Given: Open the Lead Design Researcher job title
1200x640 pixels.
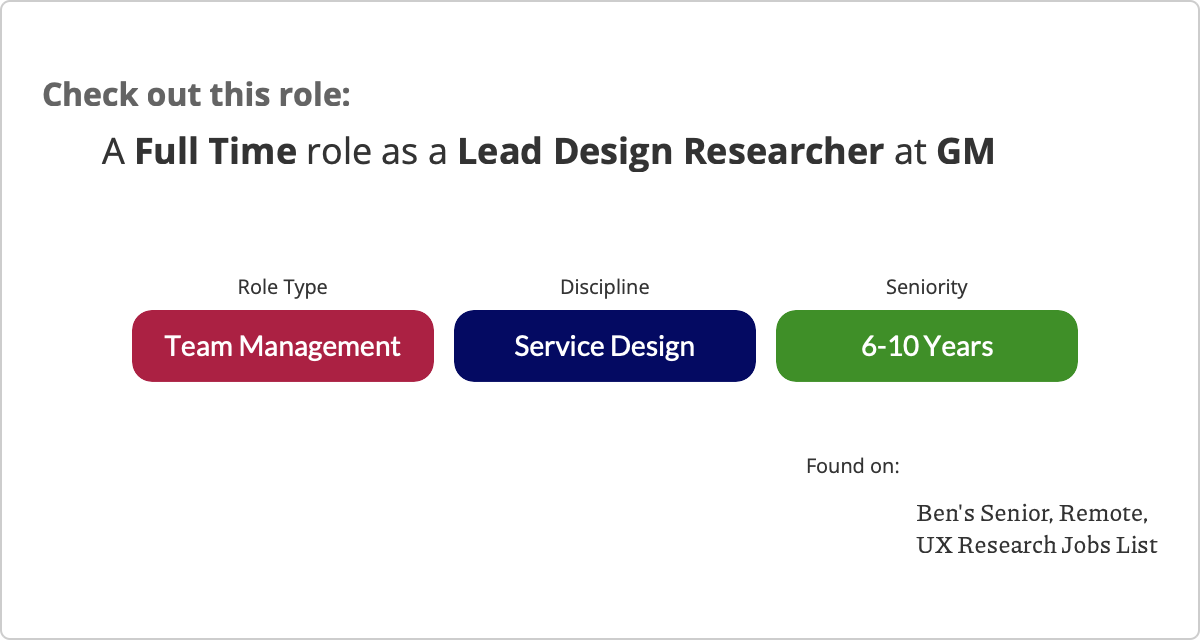Looking at the screenshot, I should (670, 152).
